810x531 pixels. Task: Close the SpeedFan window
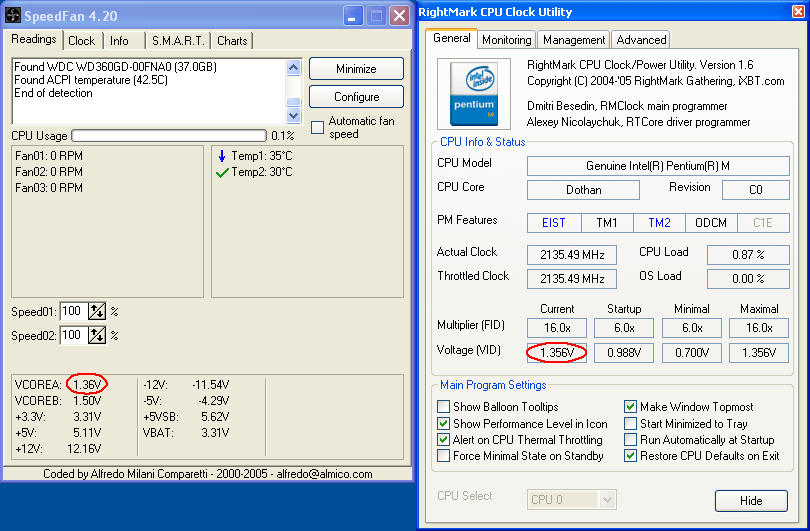pos(399,16)
